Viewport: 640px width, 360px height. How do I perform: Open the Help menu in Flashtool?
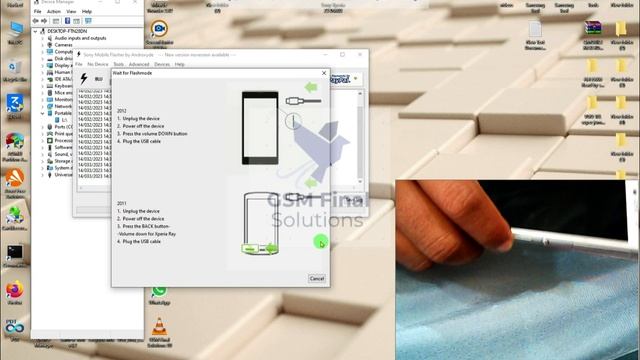(x=180, y=64)
